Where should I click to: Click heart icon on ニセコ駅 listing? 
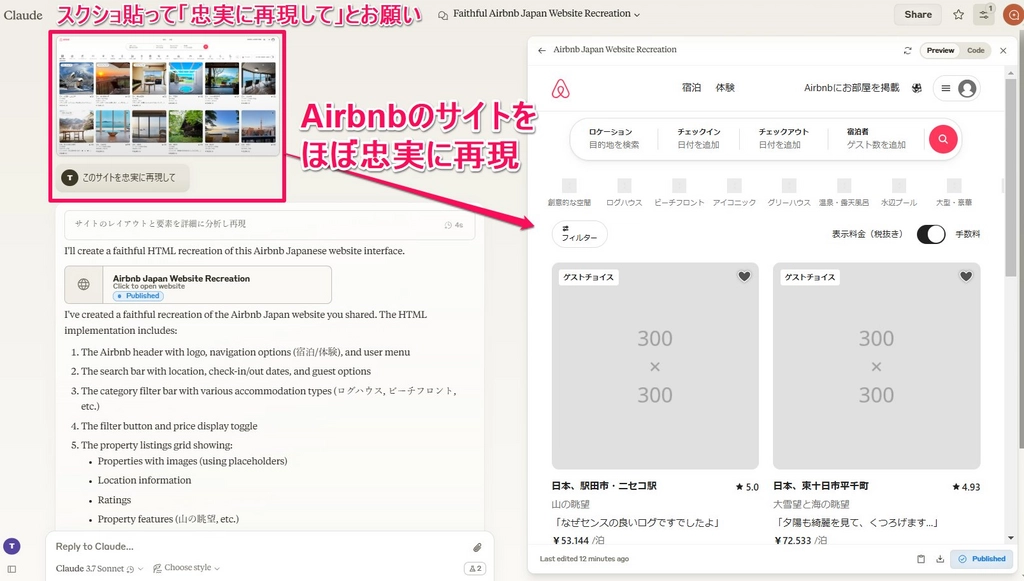[x=744, y=276]
